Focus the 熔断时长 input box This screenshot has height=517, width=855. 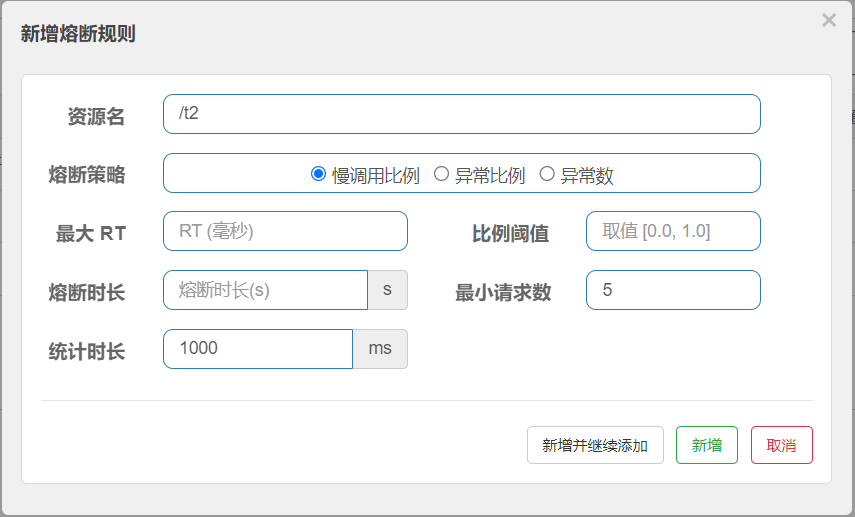(x=265, y=290)
